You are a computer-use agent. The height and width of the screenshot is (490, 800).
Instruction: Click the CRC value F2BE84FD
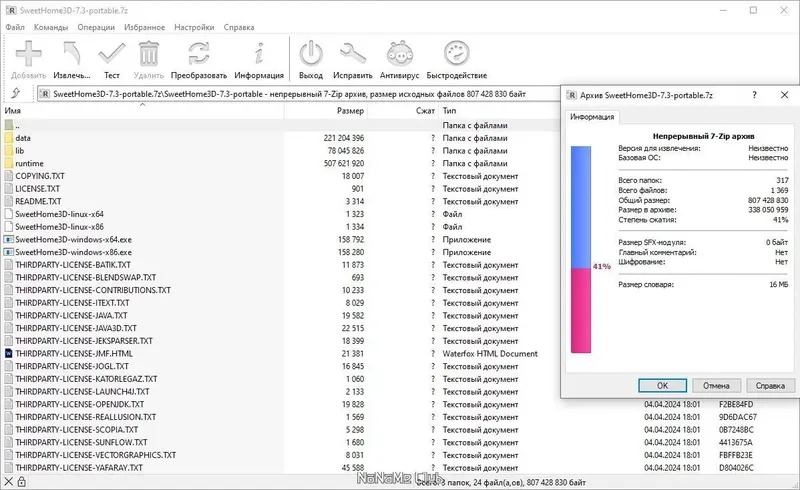pyautogui.click(x=736, y=404)
